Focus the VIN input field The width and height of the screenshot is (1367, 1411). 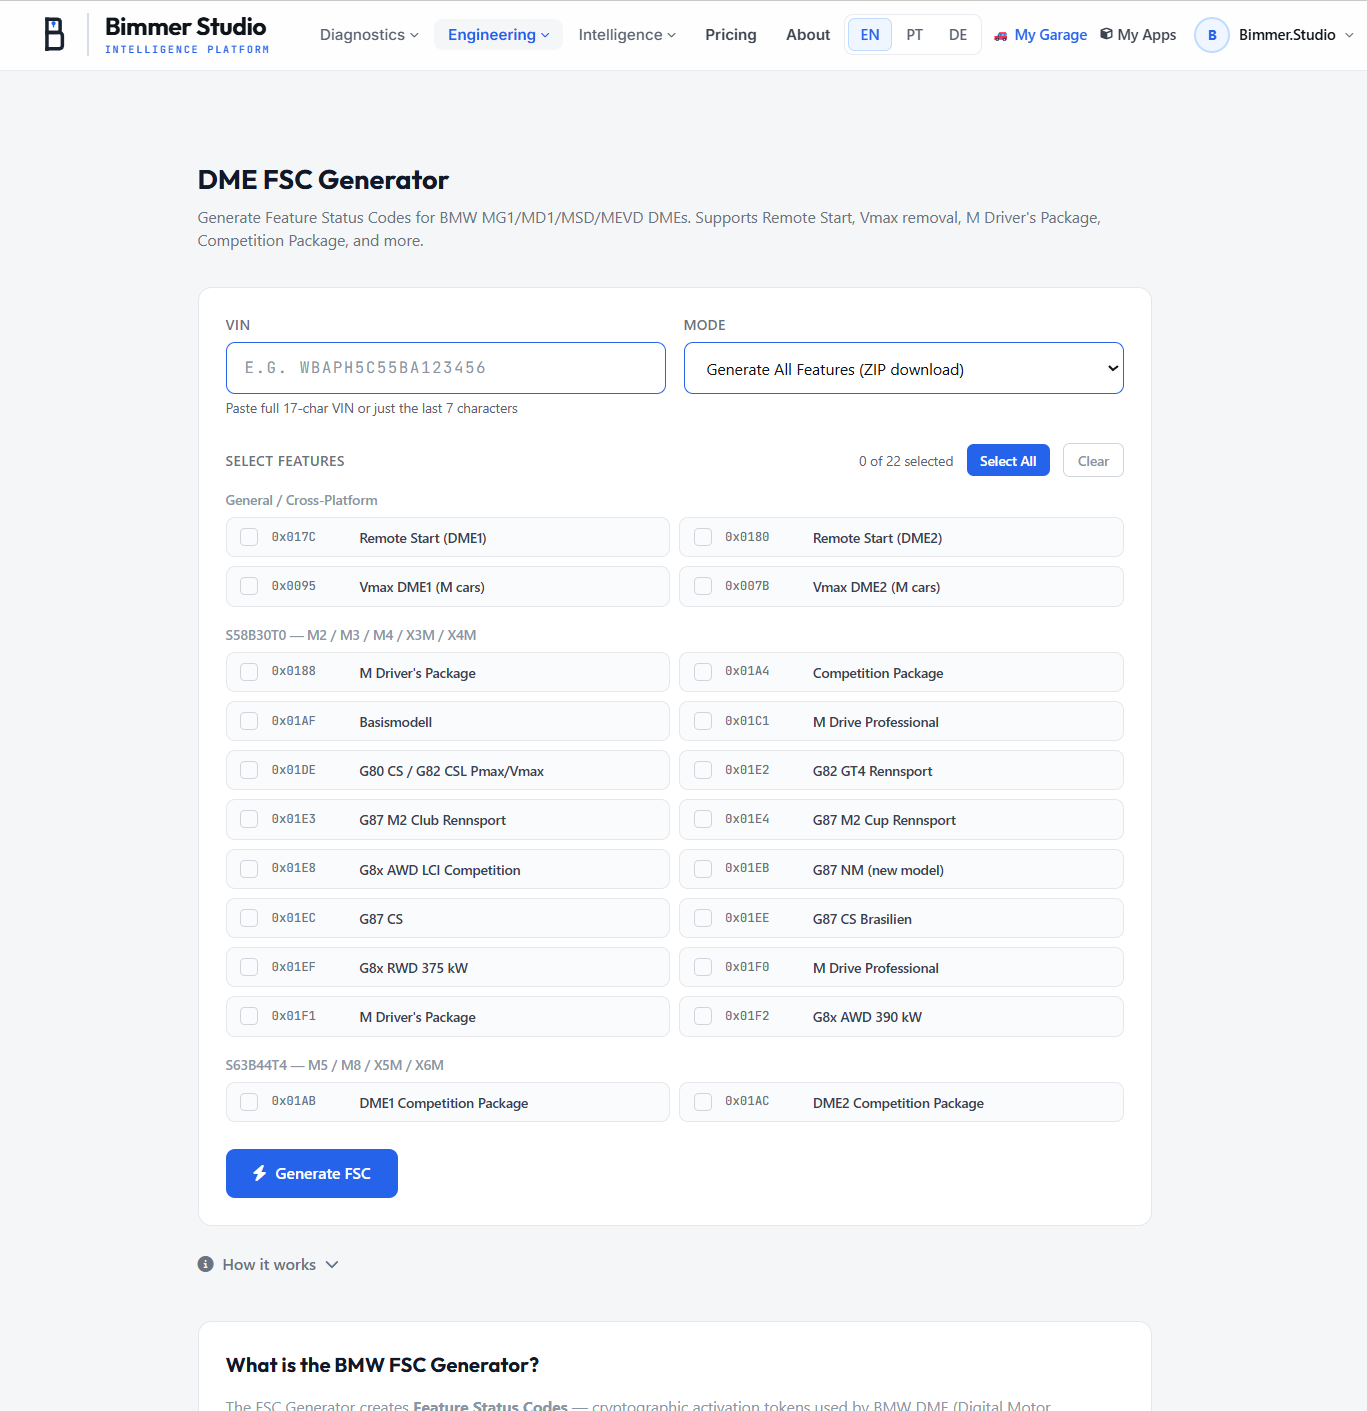click(446, 368)
